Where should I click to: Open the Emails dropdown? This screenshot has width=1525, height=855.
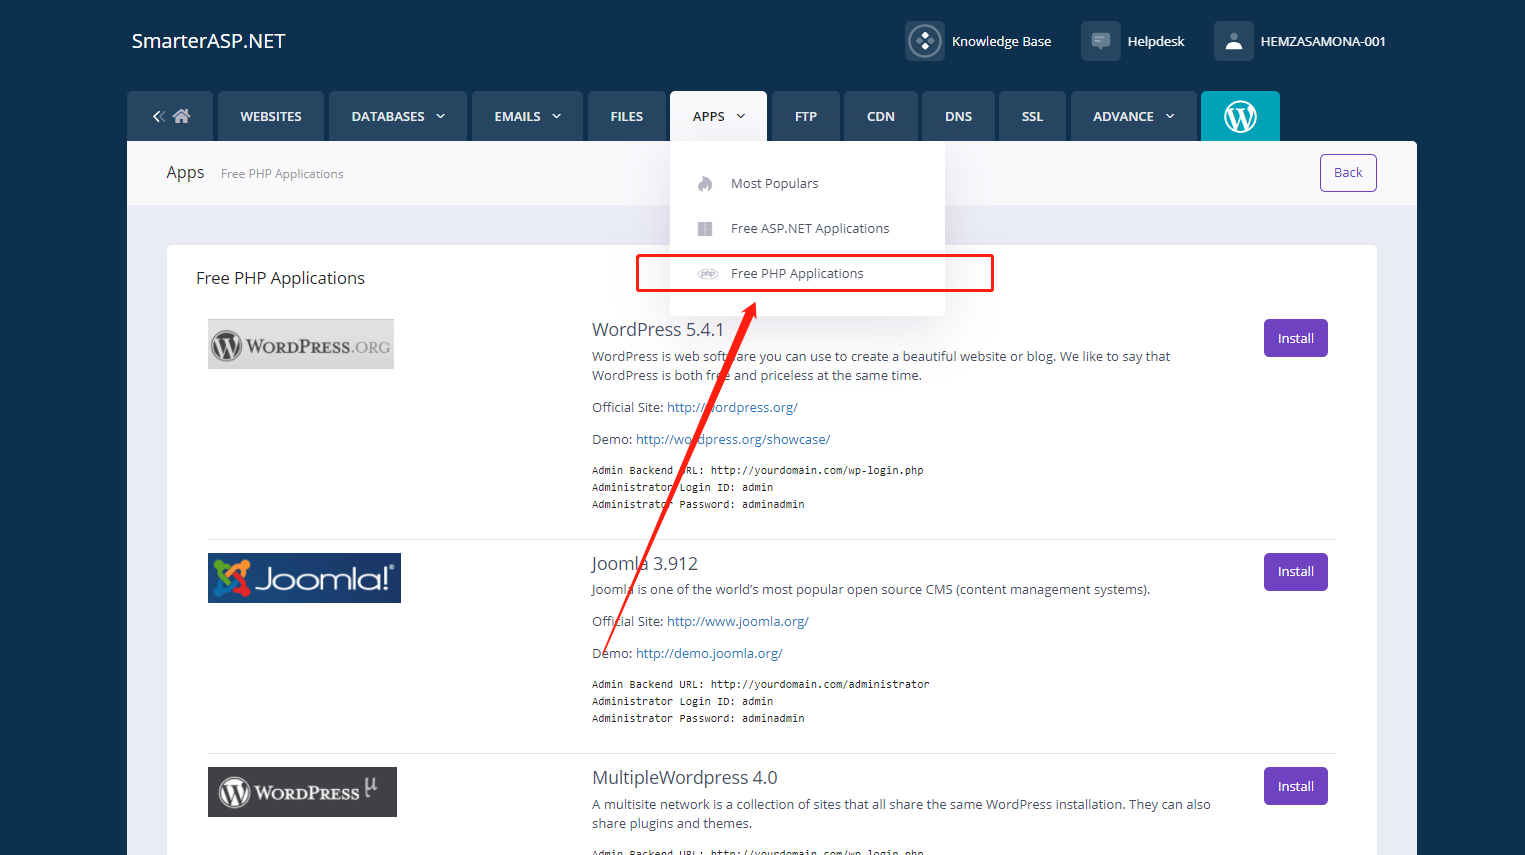527,116
